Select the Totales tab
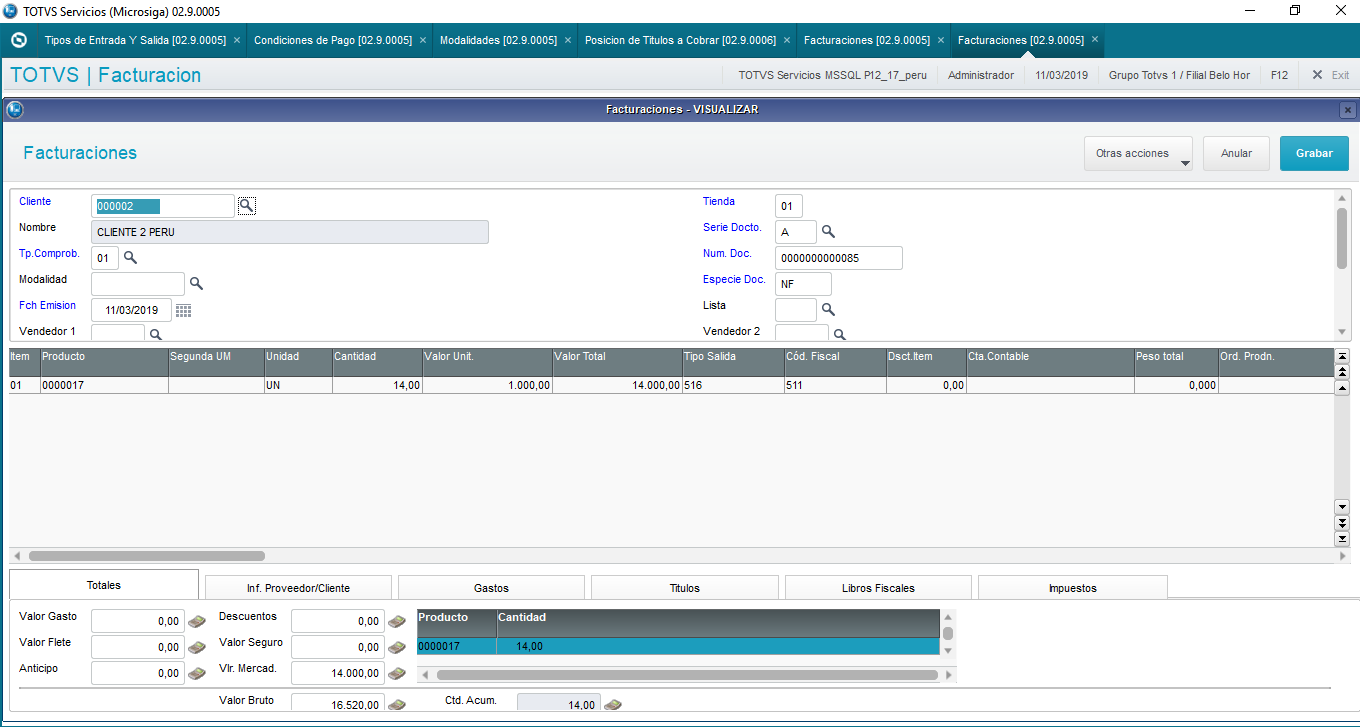This screenshot has height=727, width=1360. pos(104,585)
